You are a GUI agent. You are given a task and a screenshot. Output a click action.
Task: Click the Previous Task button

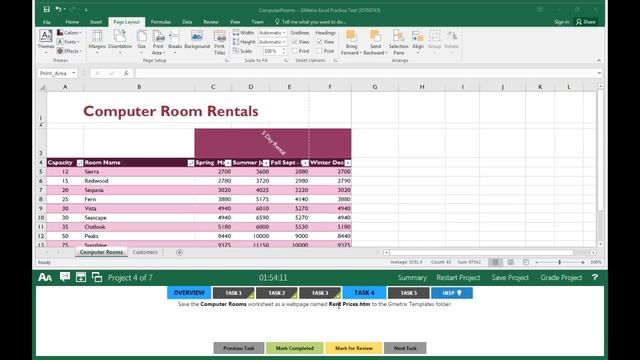point(239,348)
